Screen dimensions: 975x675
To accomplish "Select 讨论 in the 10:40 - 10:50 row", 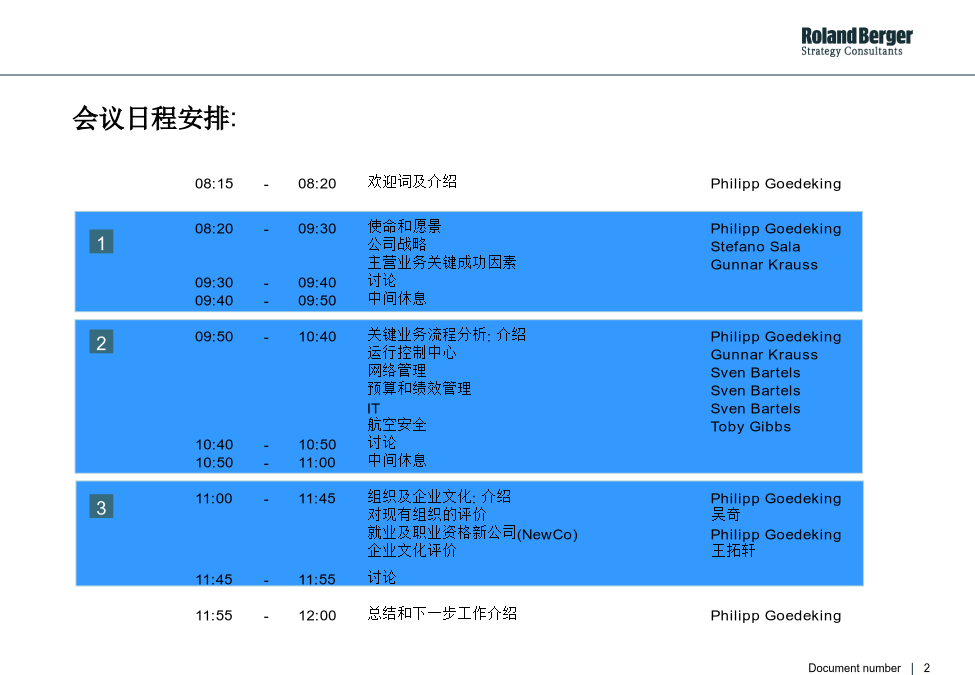I will click(x=382, y=443).
